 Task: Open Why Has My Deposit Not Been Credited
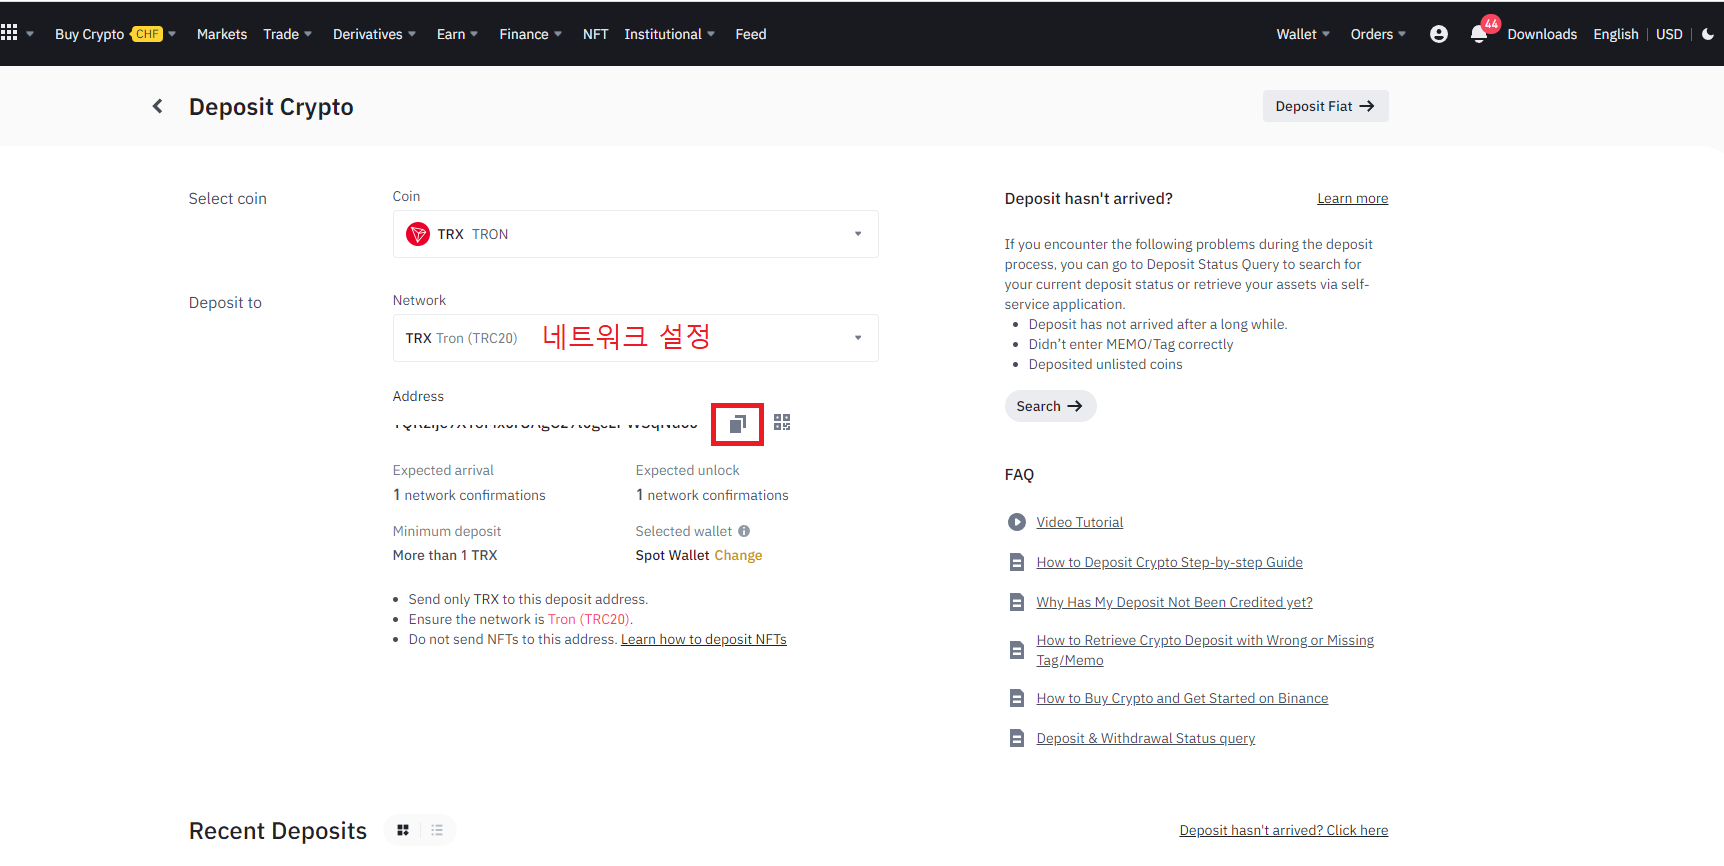coord(1175,602)
